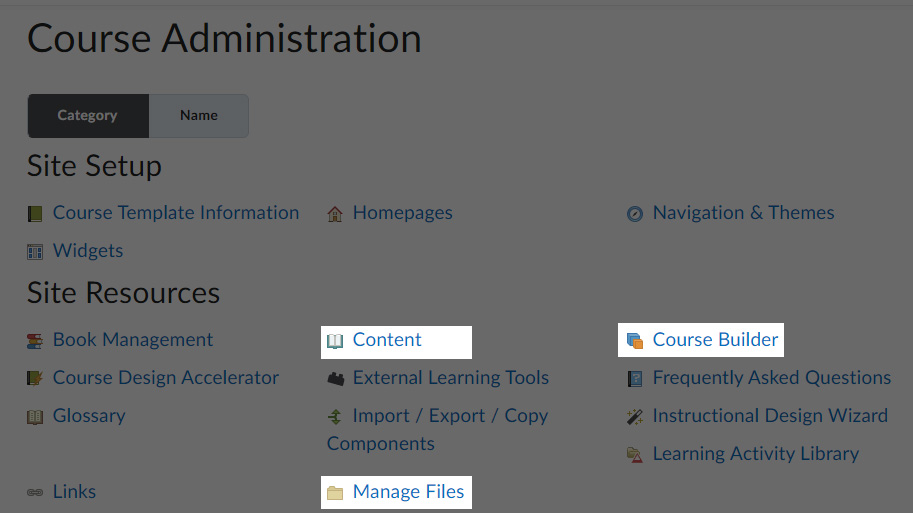The width and height of the screenshot is (913, 513).
Task: Click the Homepages house icon
Action: 335,214
